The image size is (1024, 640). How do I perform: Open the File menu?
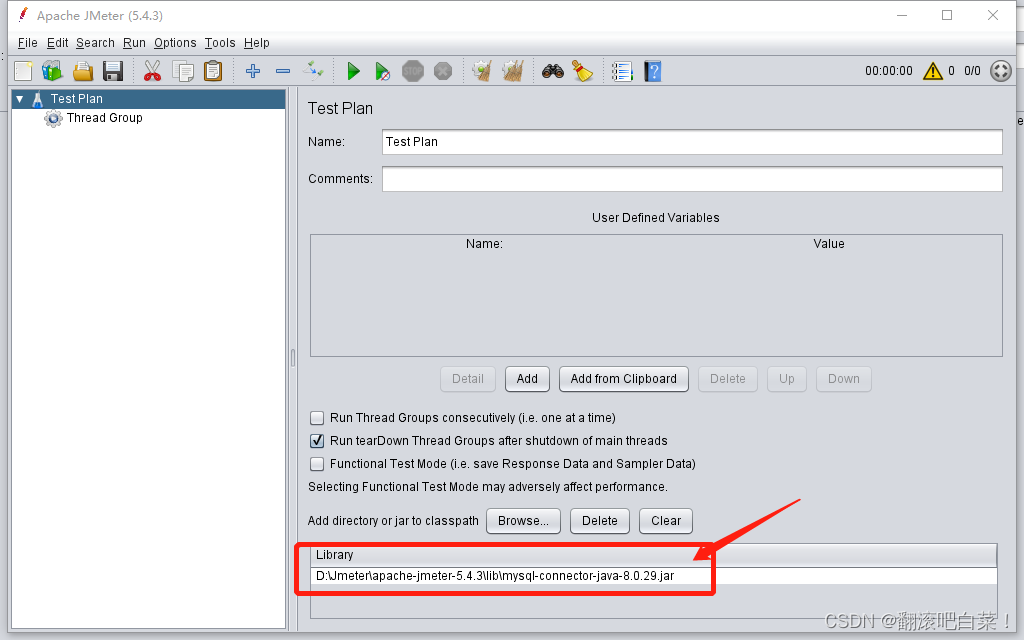[x=27, y=42]
